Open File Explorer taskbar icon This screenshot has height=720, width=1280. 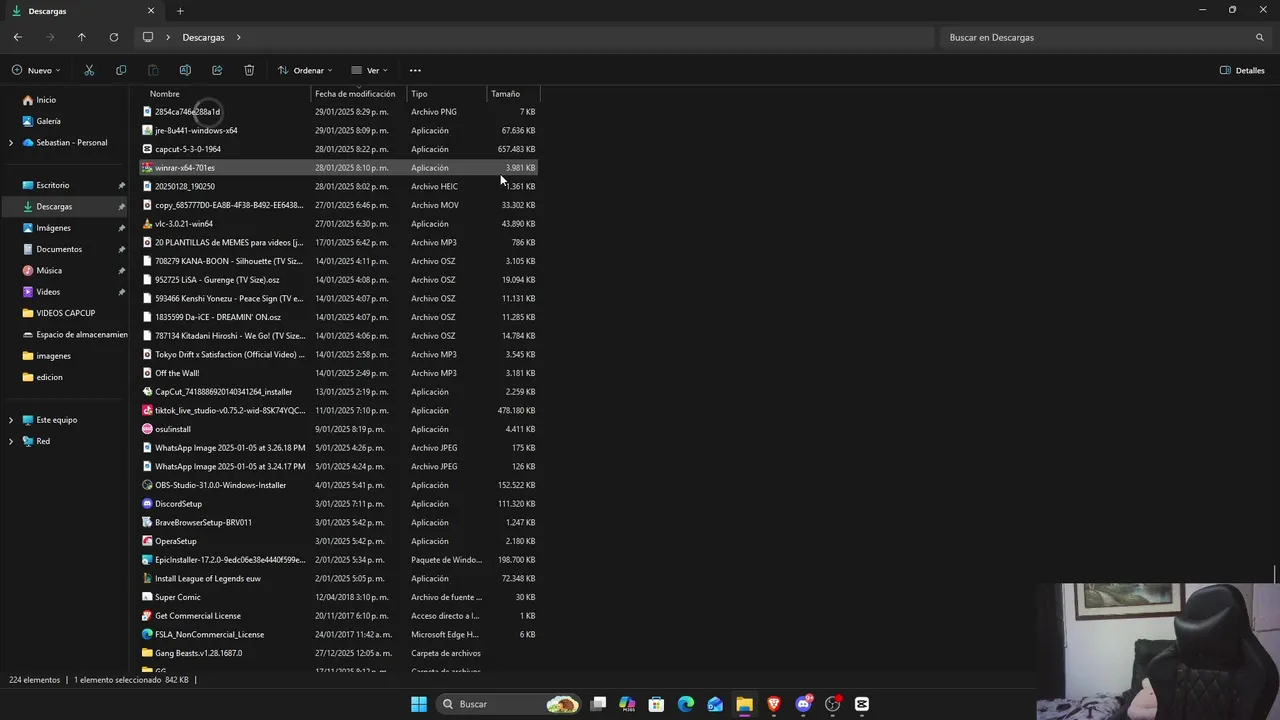click(744, 704)
